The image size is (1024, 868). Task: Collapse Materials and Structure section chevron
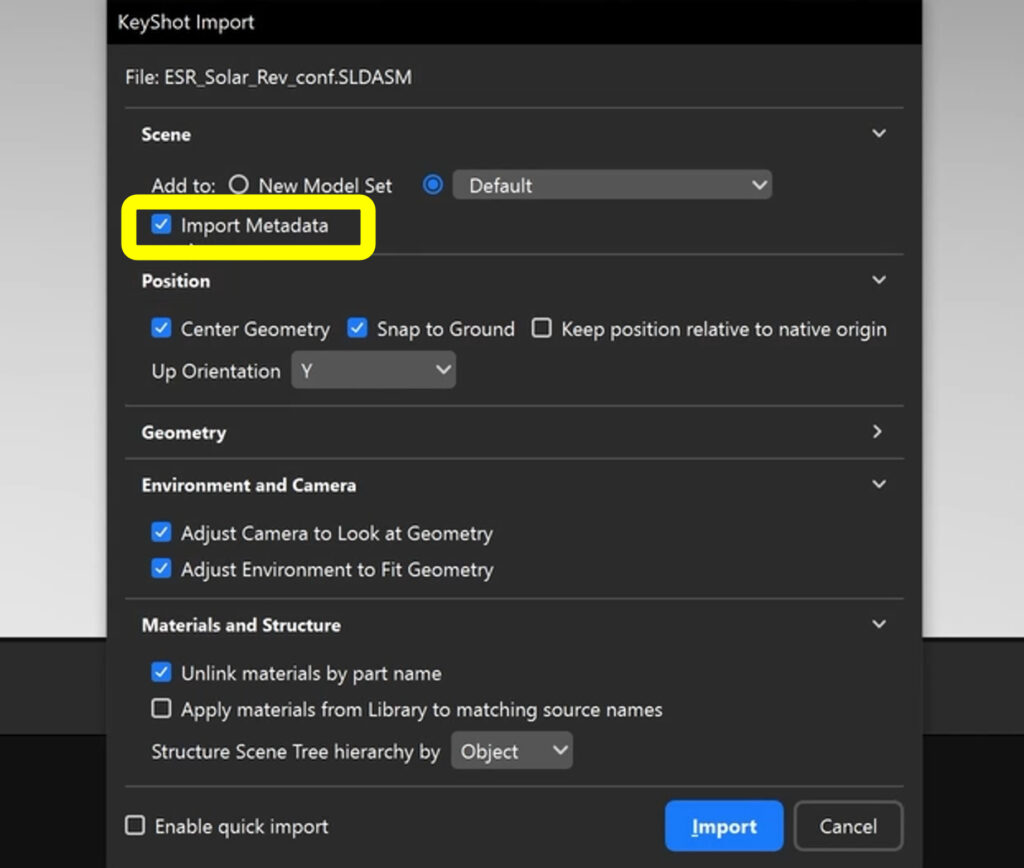tap(878, 624)
